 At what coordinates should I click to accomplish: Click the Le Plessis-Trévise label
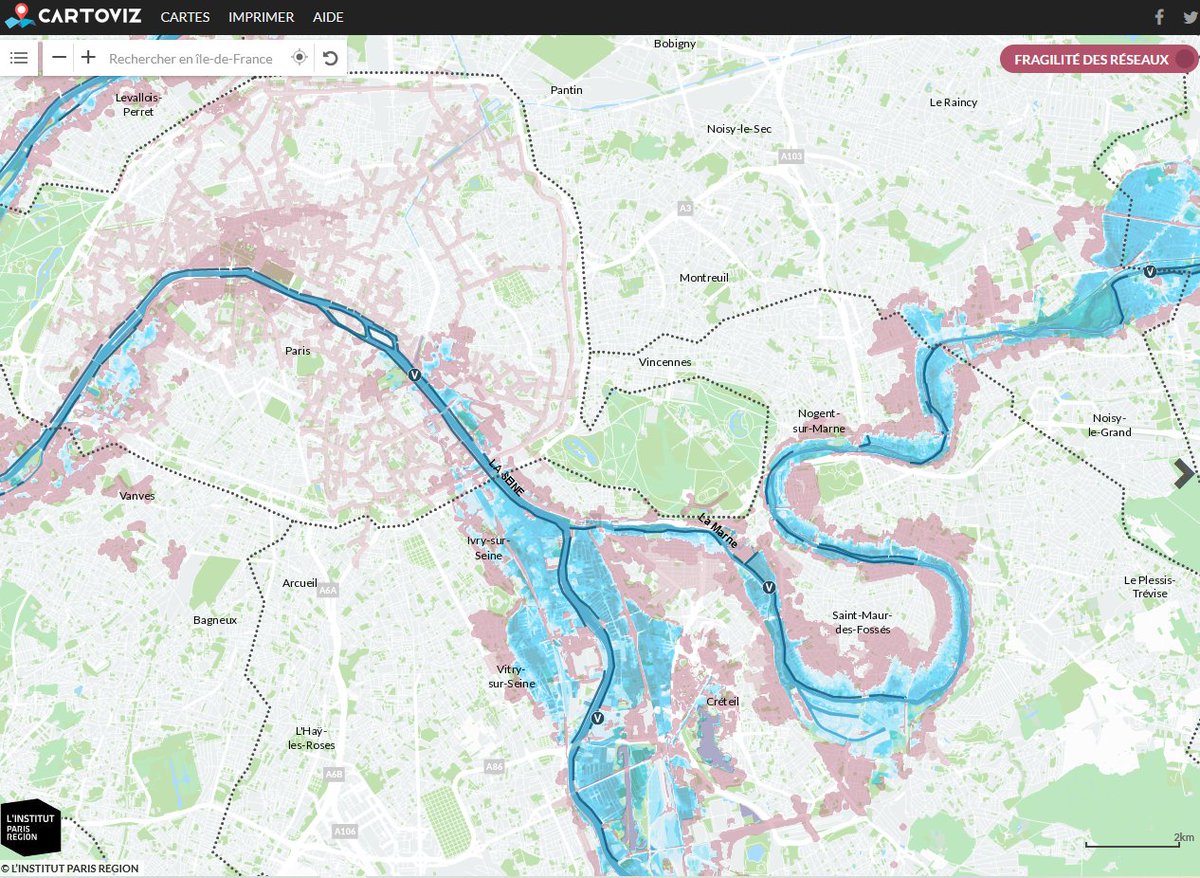1150,586
